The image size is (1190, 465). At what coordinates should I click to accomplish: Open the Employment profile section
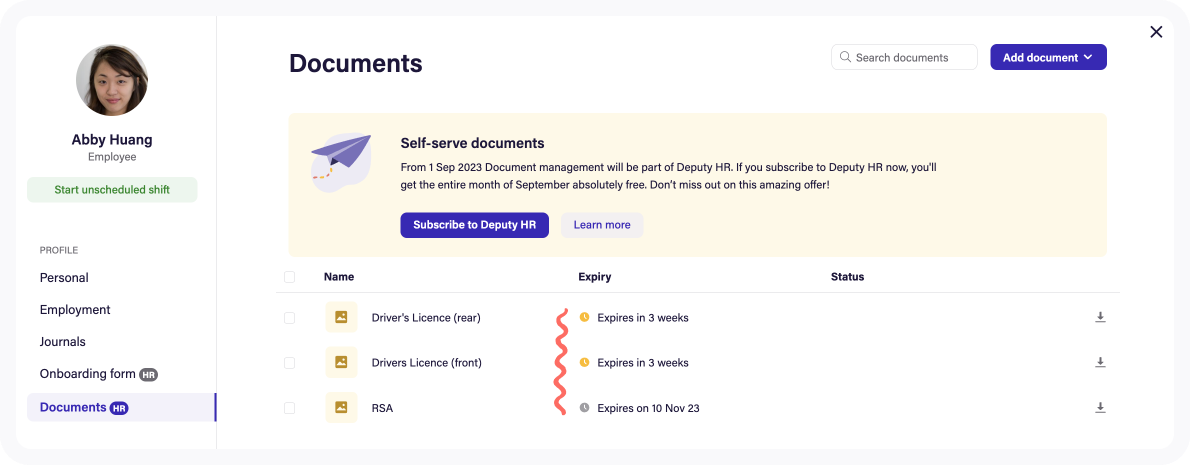tap(75, 309)
